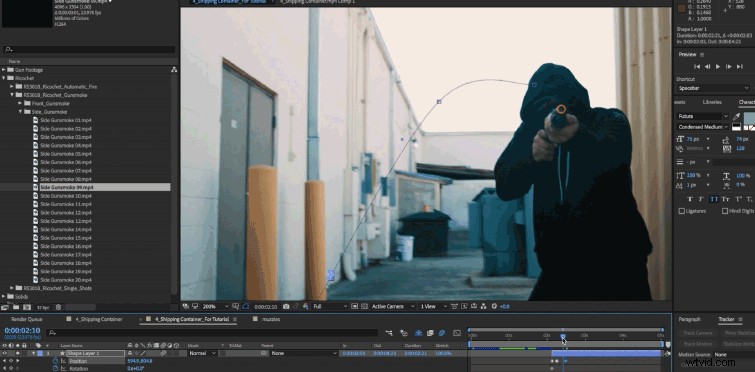Collapse the Ricochet folder

pyautogui.click(x=4, y=78)
